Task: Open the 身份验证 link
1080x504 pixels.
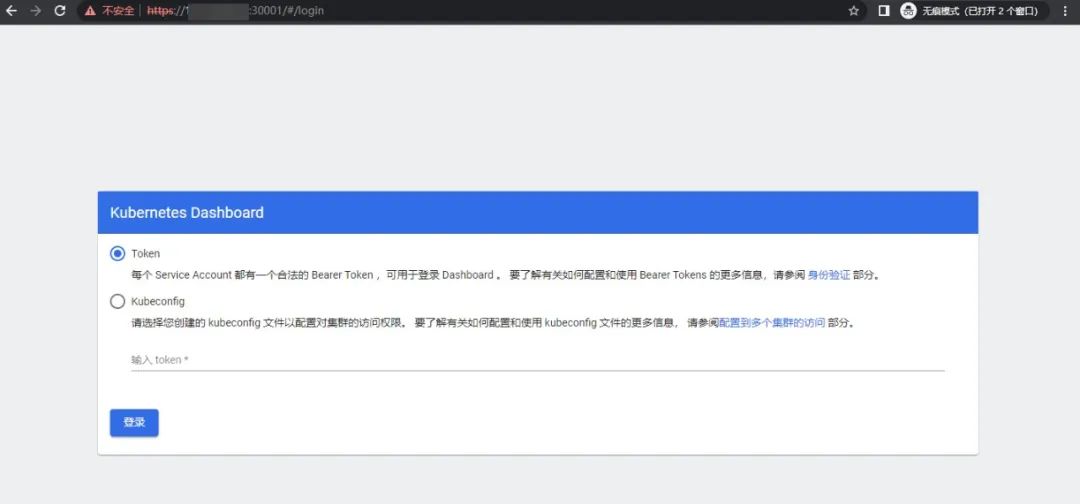Action: (x=829, y=275)
